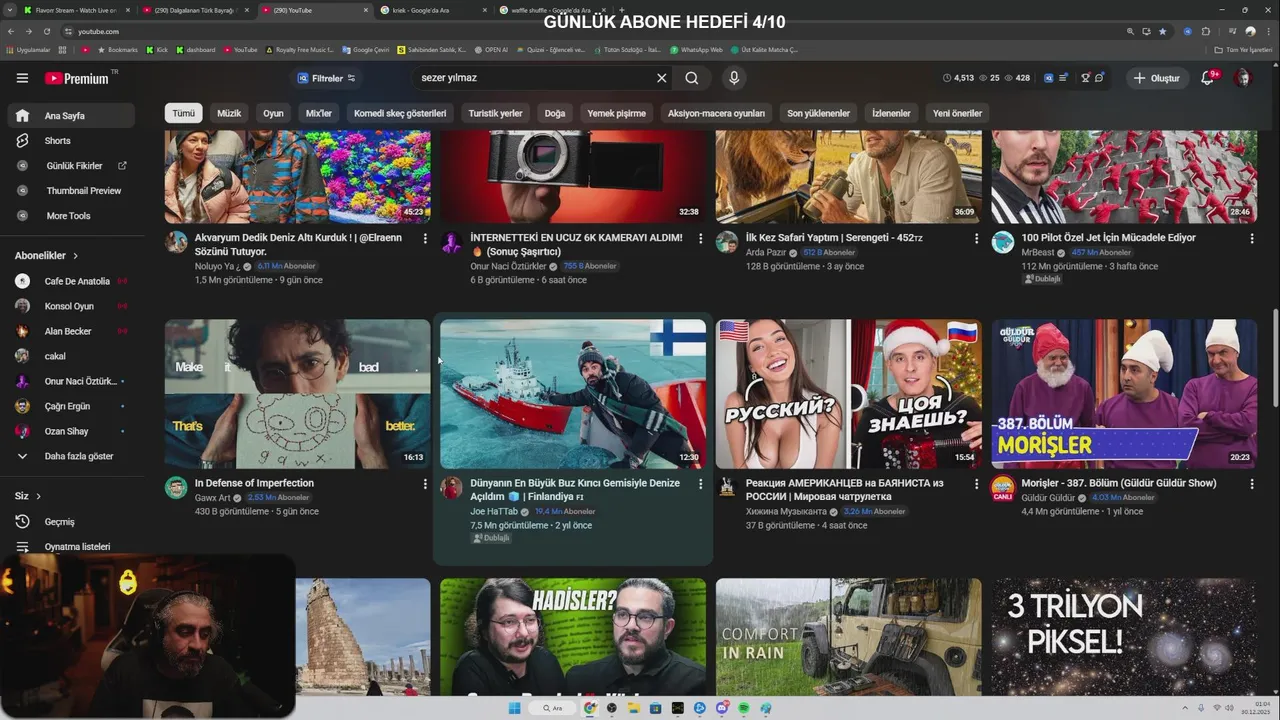Open the Filtreler filter toggle
Image resolution: width=1280 pixels, height=720 pixels.
tap(326, 78)
